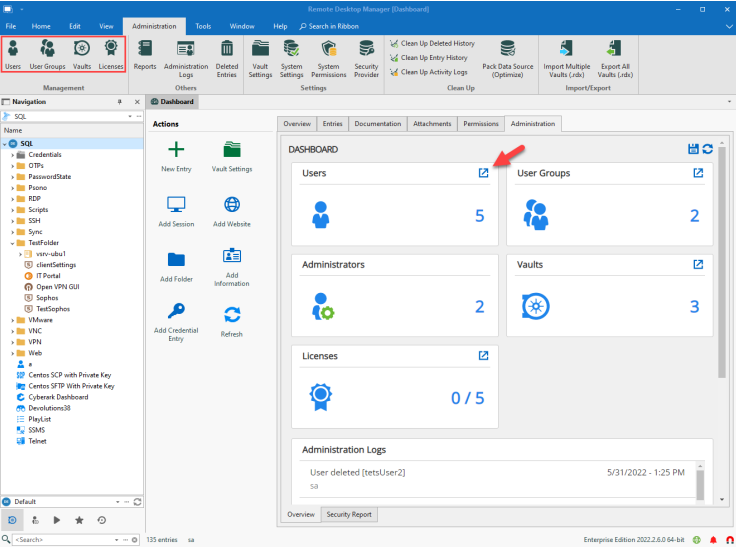Click Add Website action
The image size is (736, 553).
pyautogui.click(x=232, y=212)
